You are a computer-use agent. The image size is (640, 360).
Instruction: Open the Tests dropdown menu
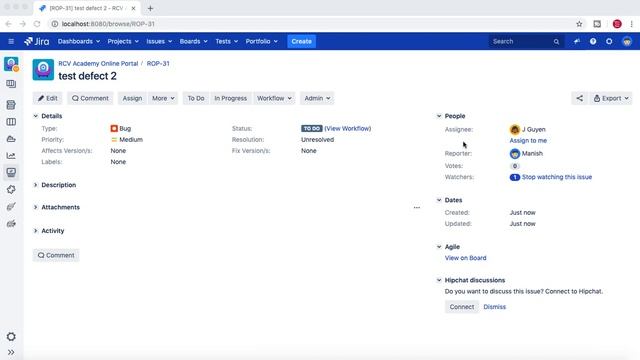pyautogui.click(x=227, y=41)
